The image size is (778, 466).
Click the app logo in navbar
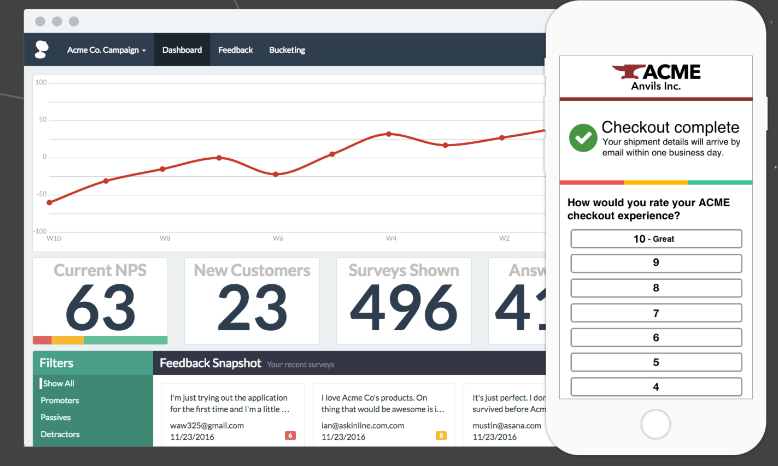click(x=42, y=50)
